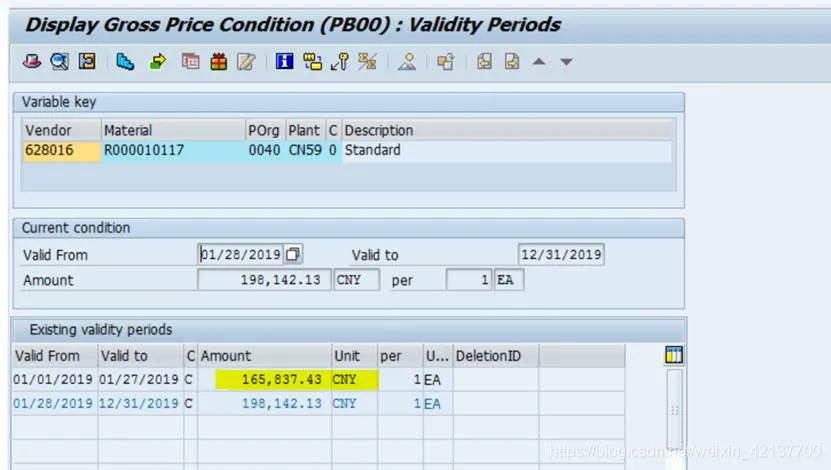Click the Valid From column header in table
The height and width of the screenshot is (470, 831).
pos(55,356)
